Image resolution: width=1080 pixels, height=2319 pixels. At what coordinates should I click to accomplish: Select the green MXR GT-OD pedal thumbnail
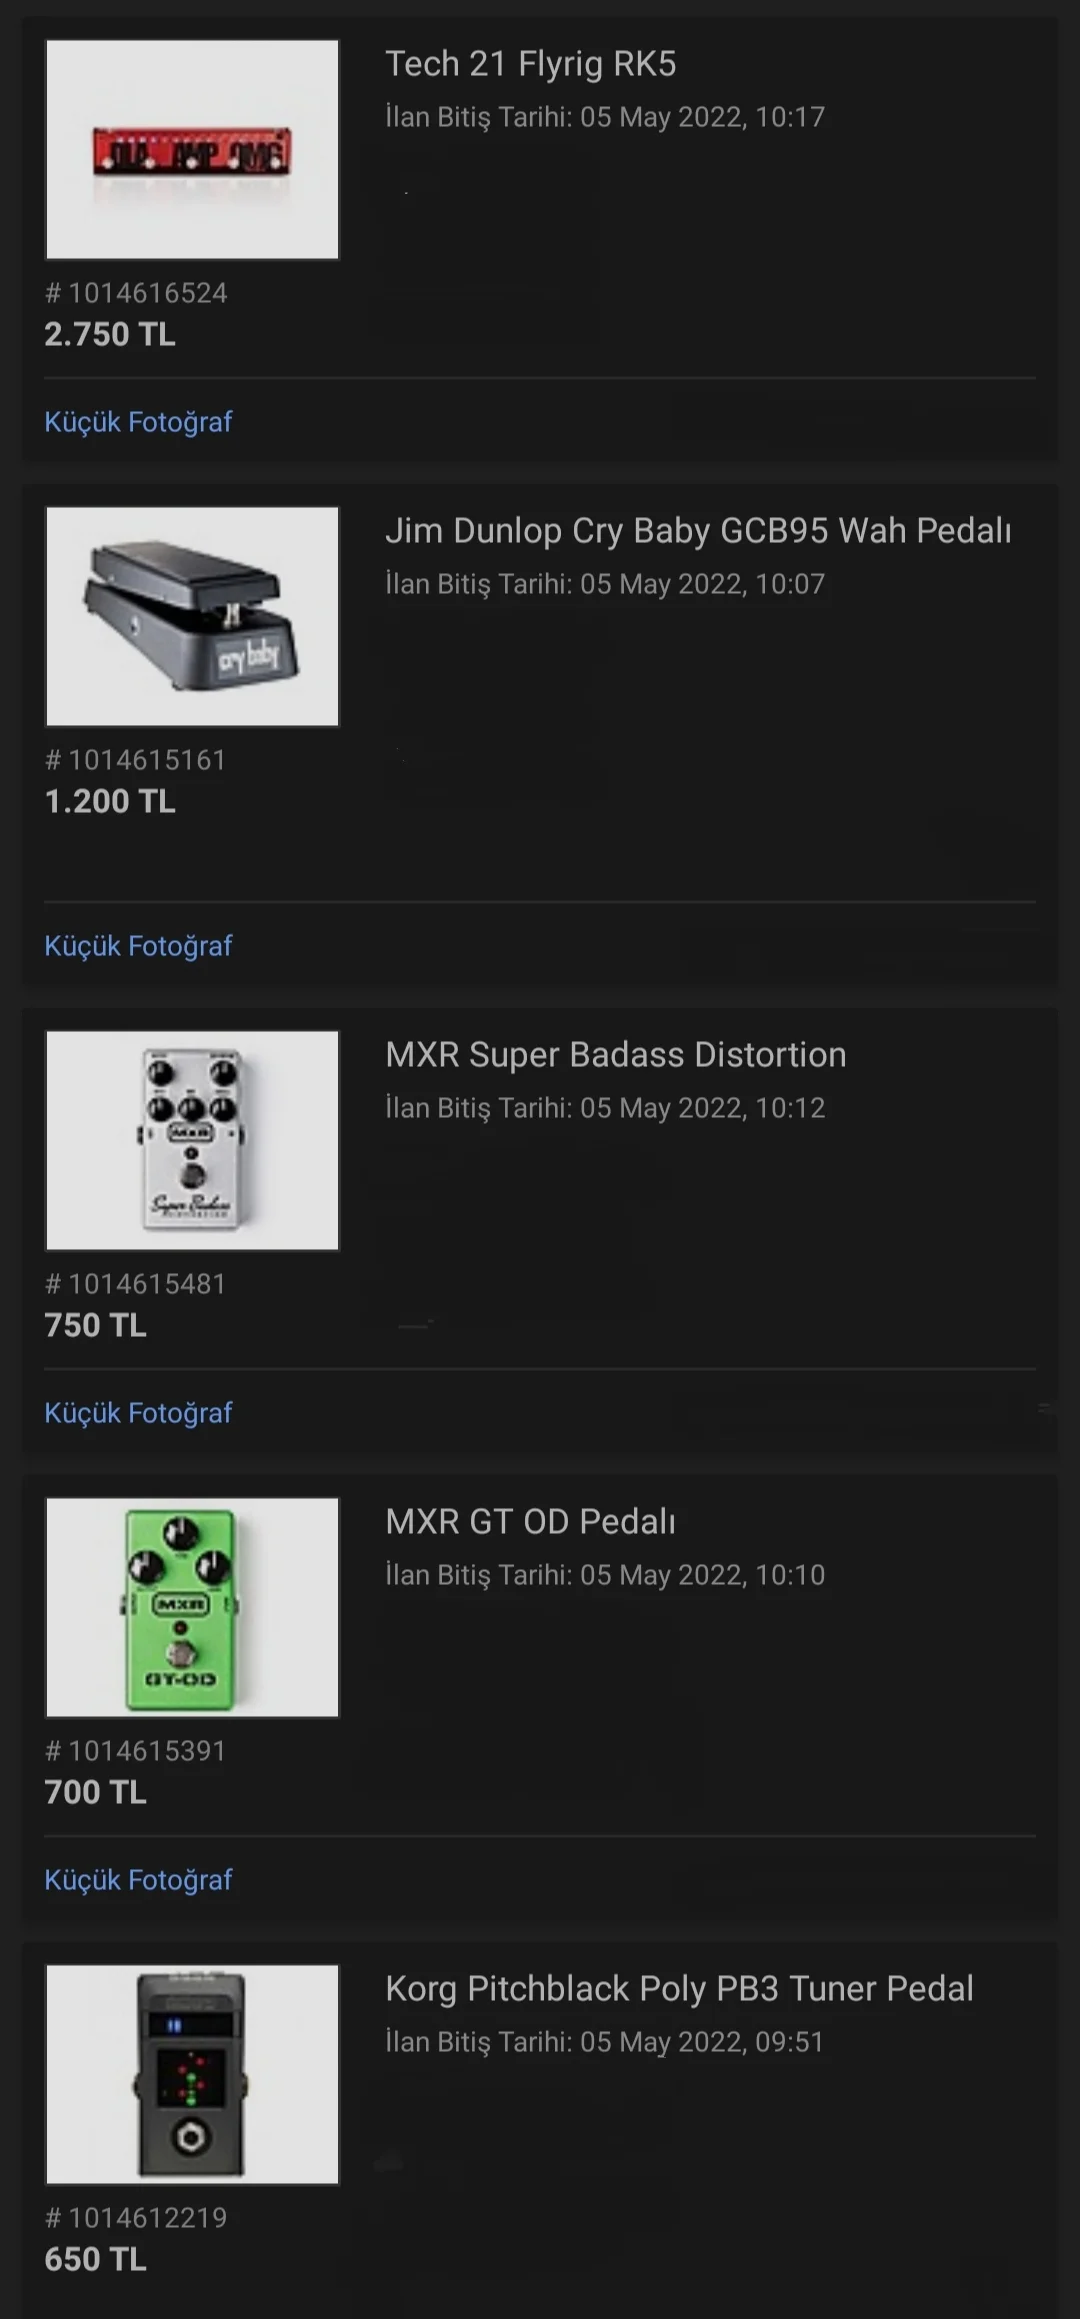192,1607
